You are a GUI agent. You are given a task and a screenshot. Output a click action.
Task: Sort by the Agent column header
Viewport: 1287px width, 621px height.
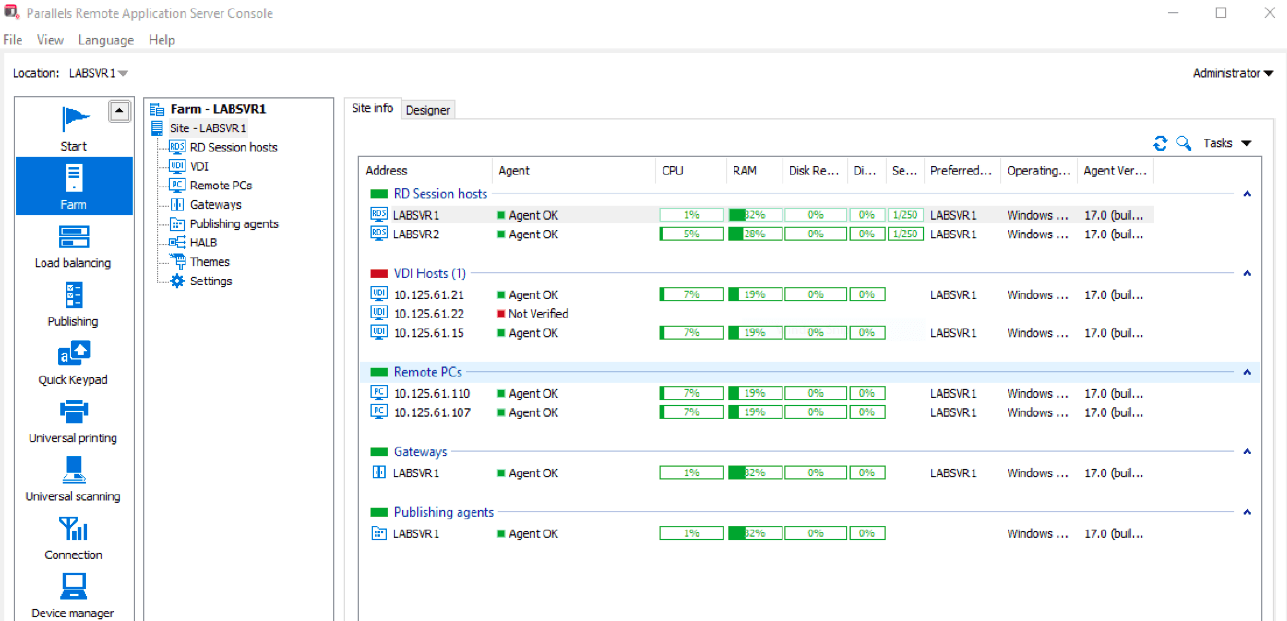pyautogui.click(x=574, y=171)
